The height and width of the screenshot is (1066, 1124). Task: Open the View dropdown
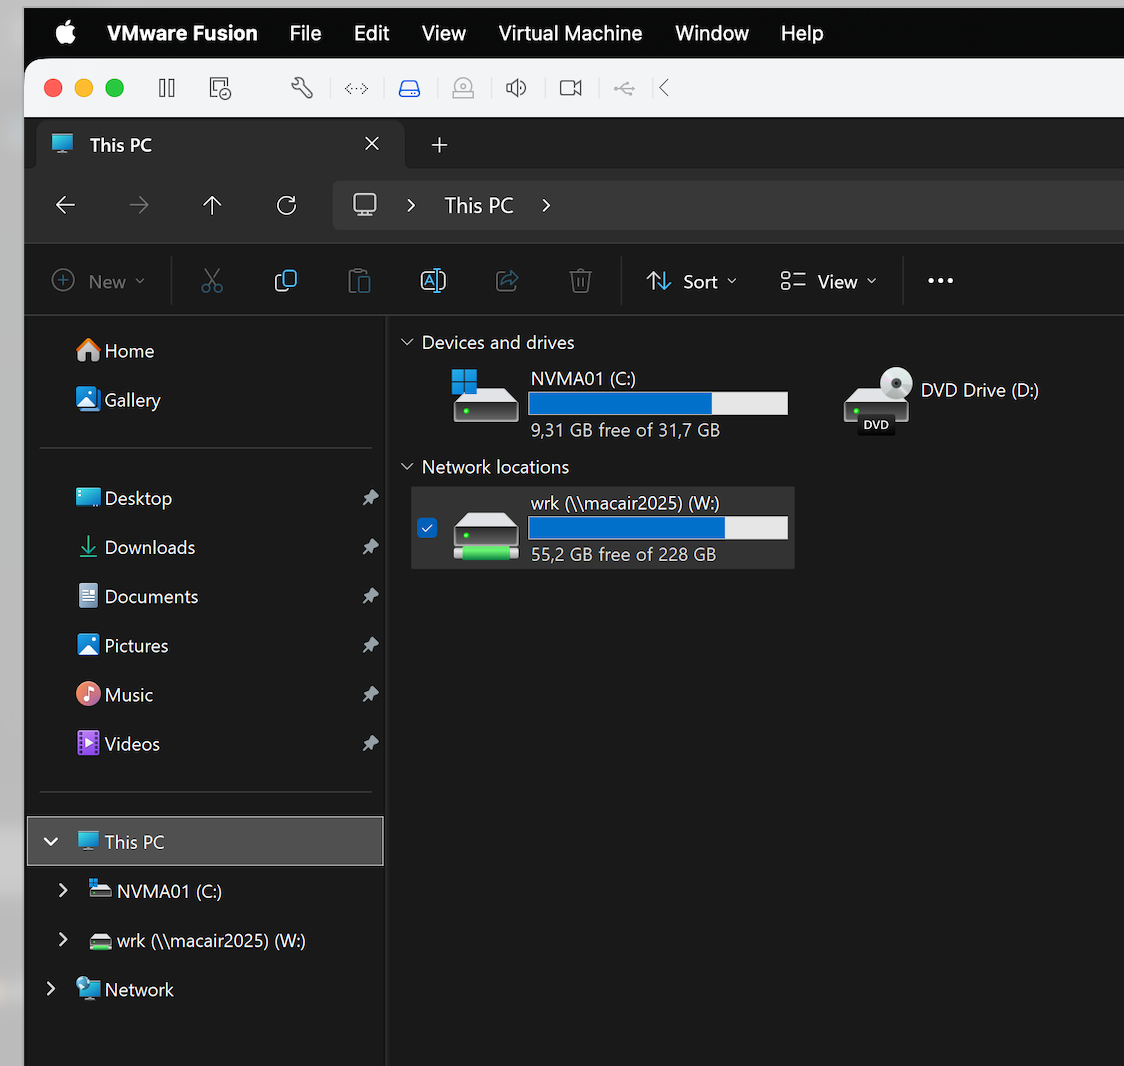829,281
